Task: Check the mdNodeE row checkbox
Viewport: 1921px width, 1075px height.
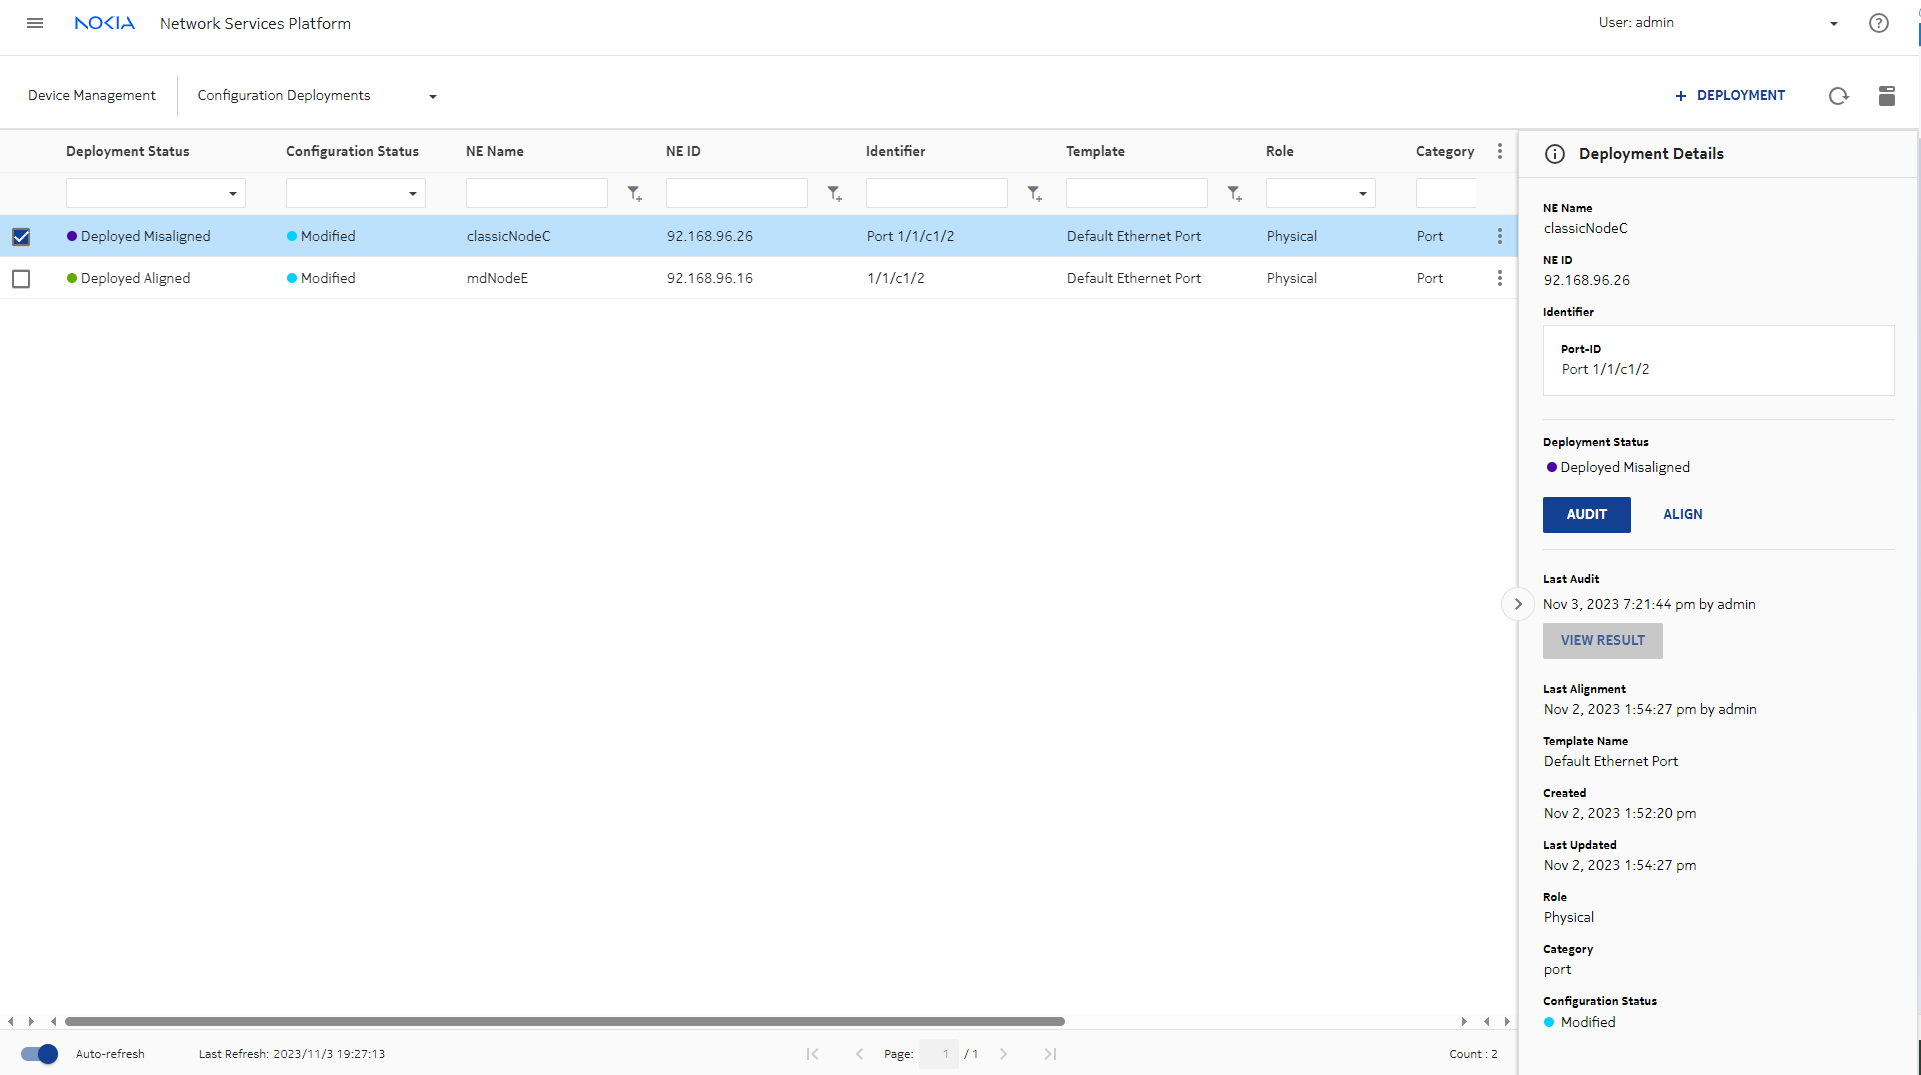Action: pyautogui.click(x=21, y=279)
